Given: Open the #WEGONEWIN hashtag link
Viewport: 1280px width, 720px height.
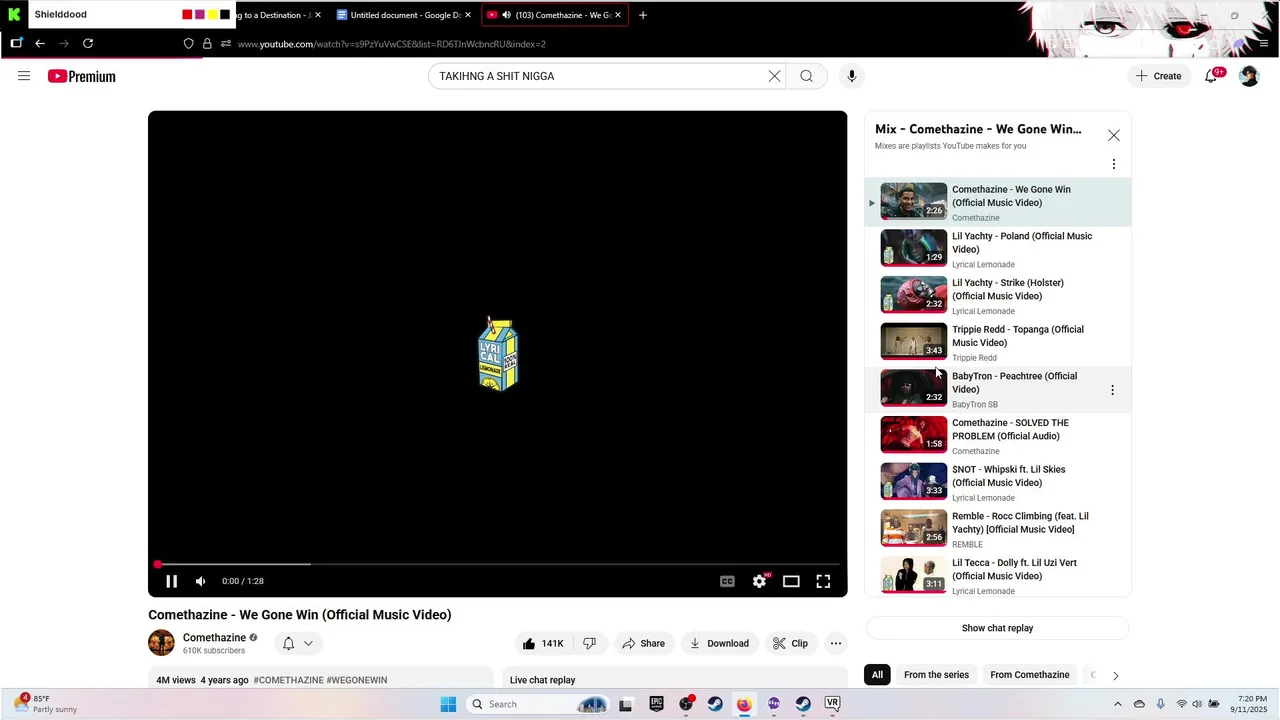Looking at the screenshot, I should tap(357, 680).
